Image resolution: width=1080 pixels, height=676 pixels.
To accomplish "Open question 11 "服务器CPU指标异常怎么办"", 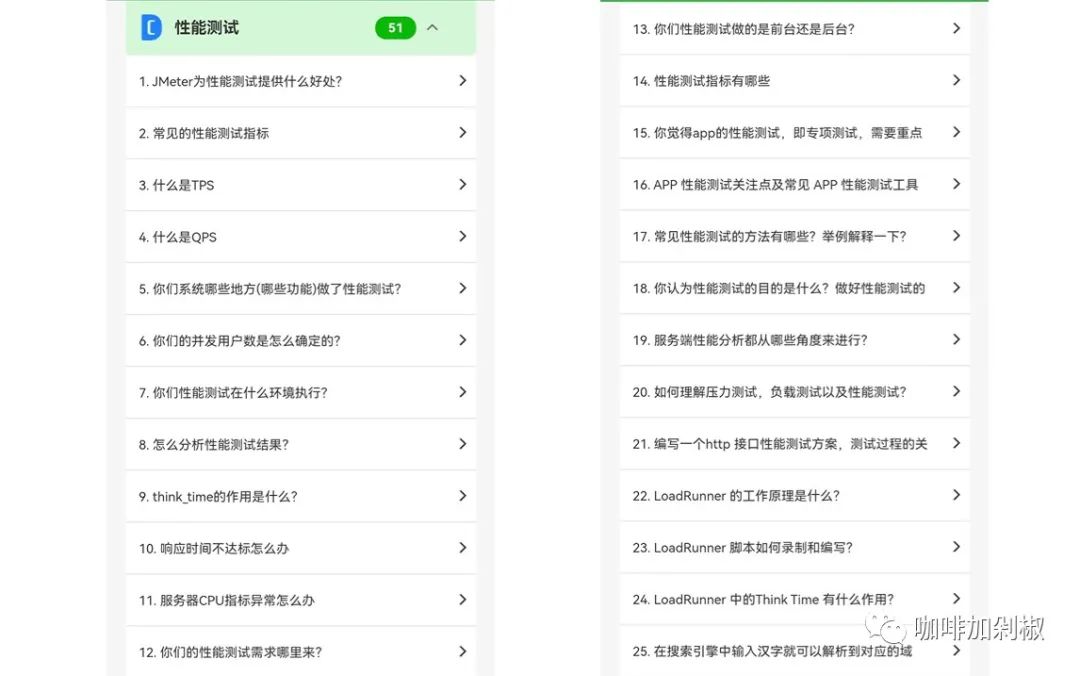I will pyautogui.click(x=301, y=600).
